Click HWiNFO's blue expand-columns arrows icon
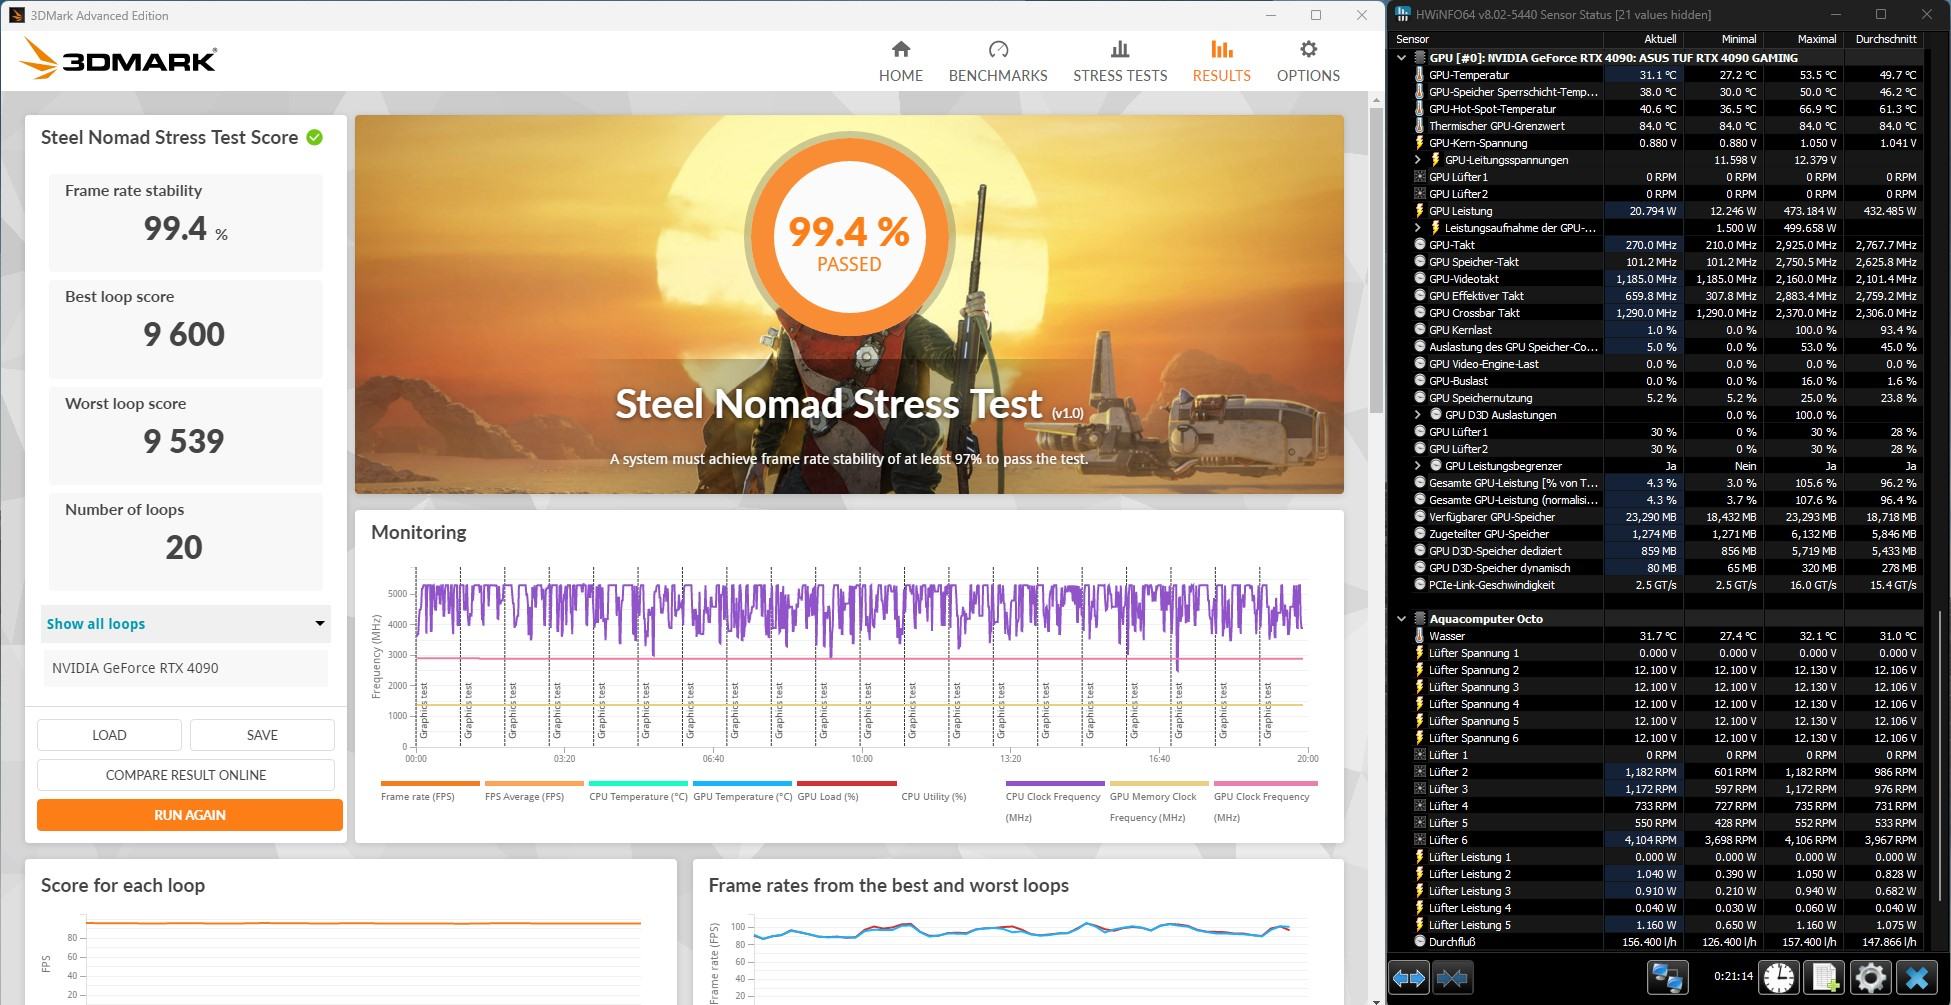This screenshot has height=1005, width=1951. [1409, 977]
